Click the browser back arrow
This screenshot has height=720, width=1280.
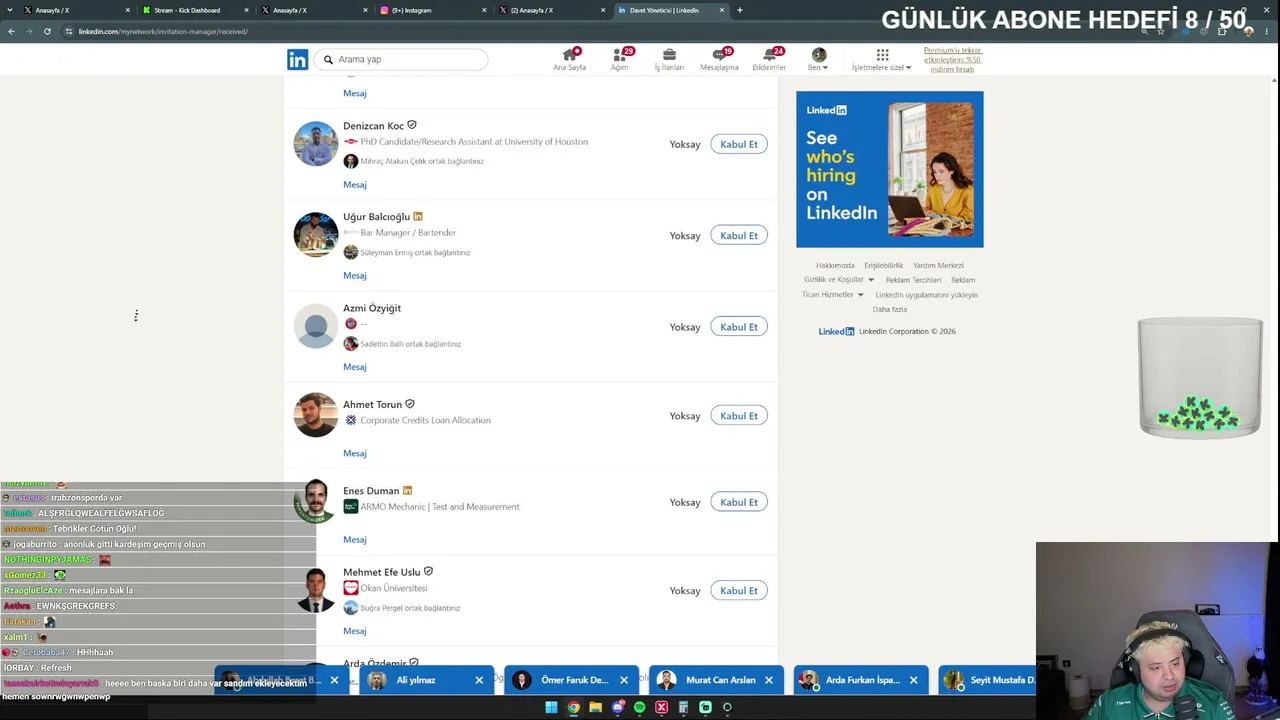point(11,31)
